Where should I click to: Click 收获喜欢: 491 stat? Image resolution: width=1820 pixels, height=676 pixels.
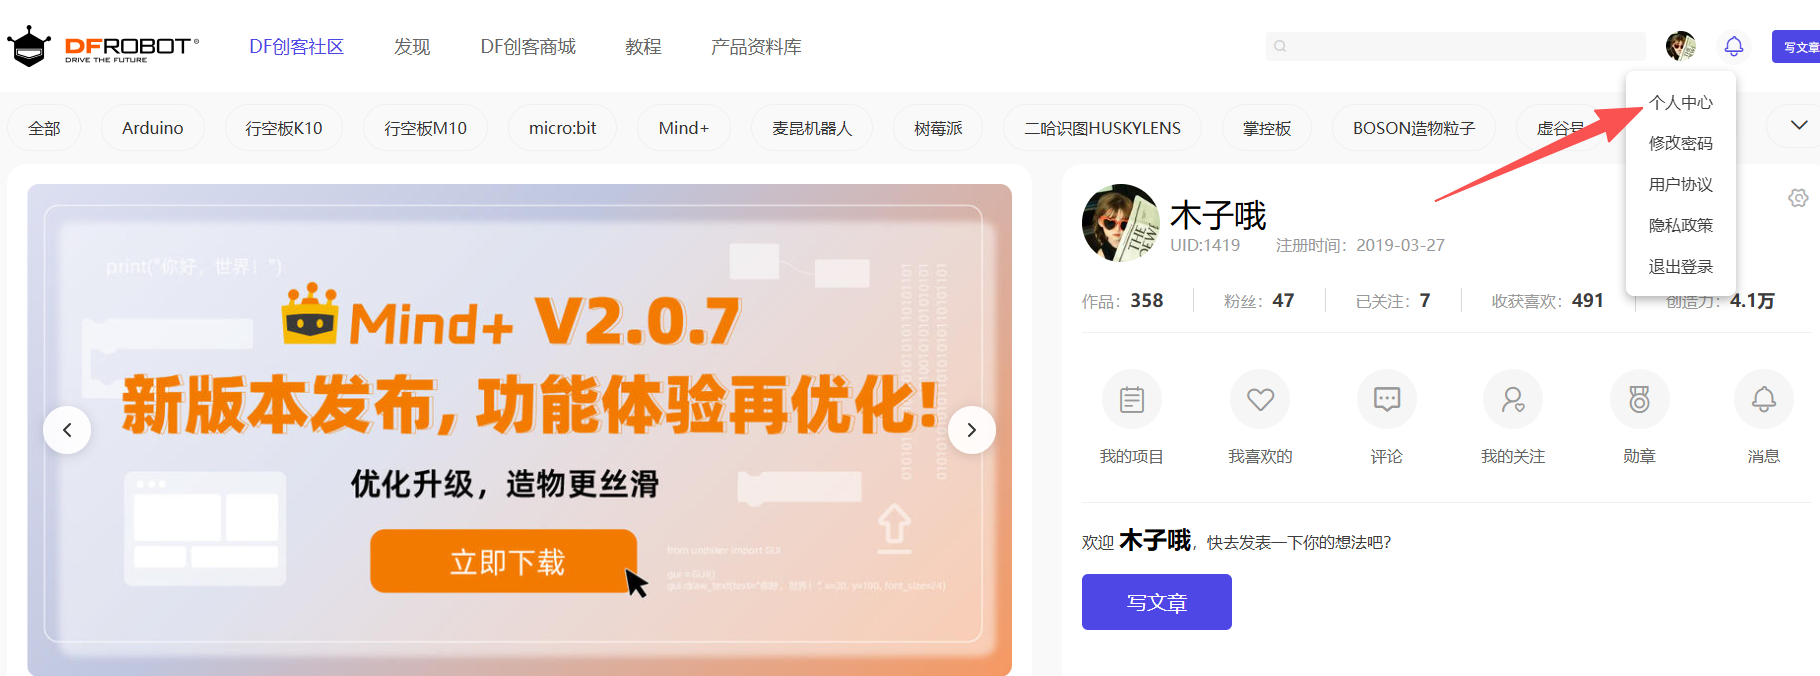click(1547, 300)
